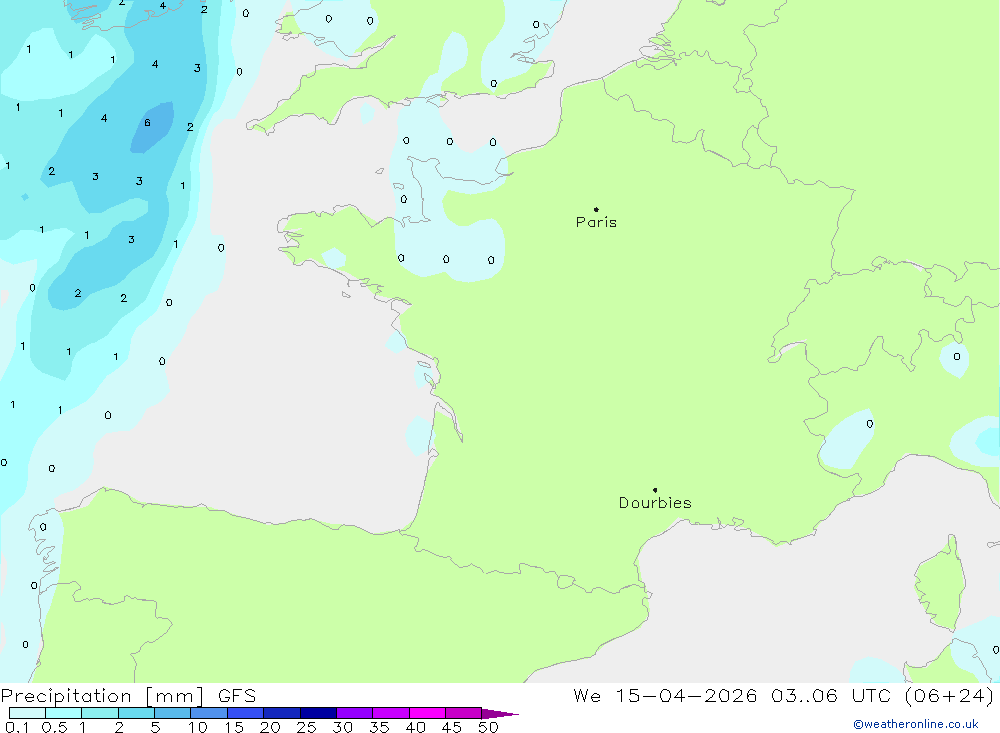Click the '(06+24)' forecast run text

949,695
